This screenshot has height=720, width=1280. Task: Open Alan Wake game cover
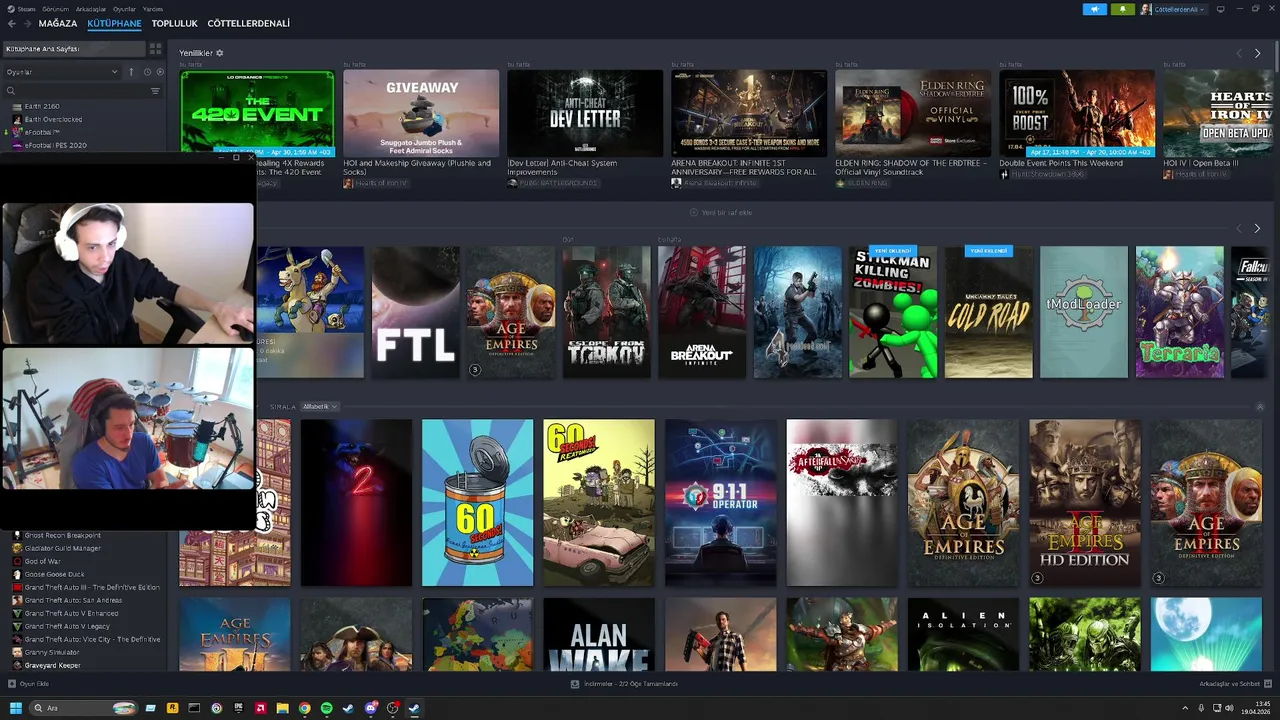coord(599,634)
